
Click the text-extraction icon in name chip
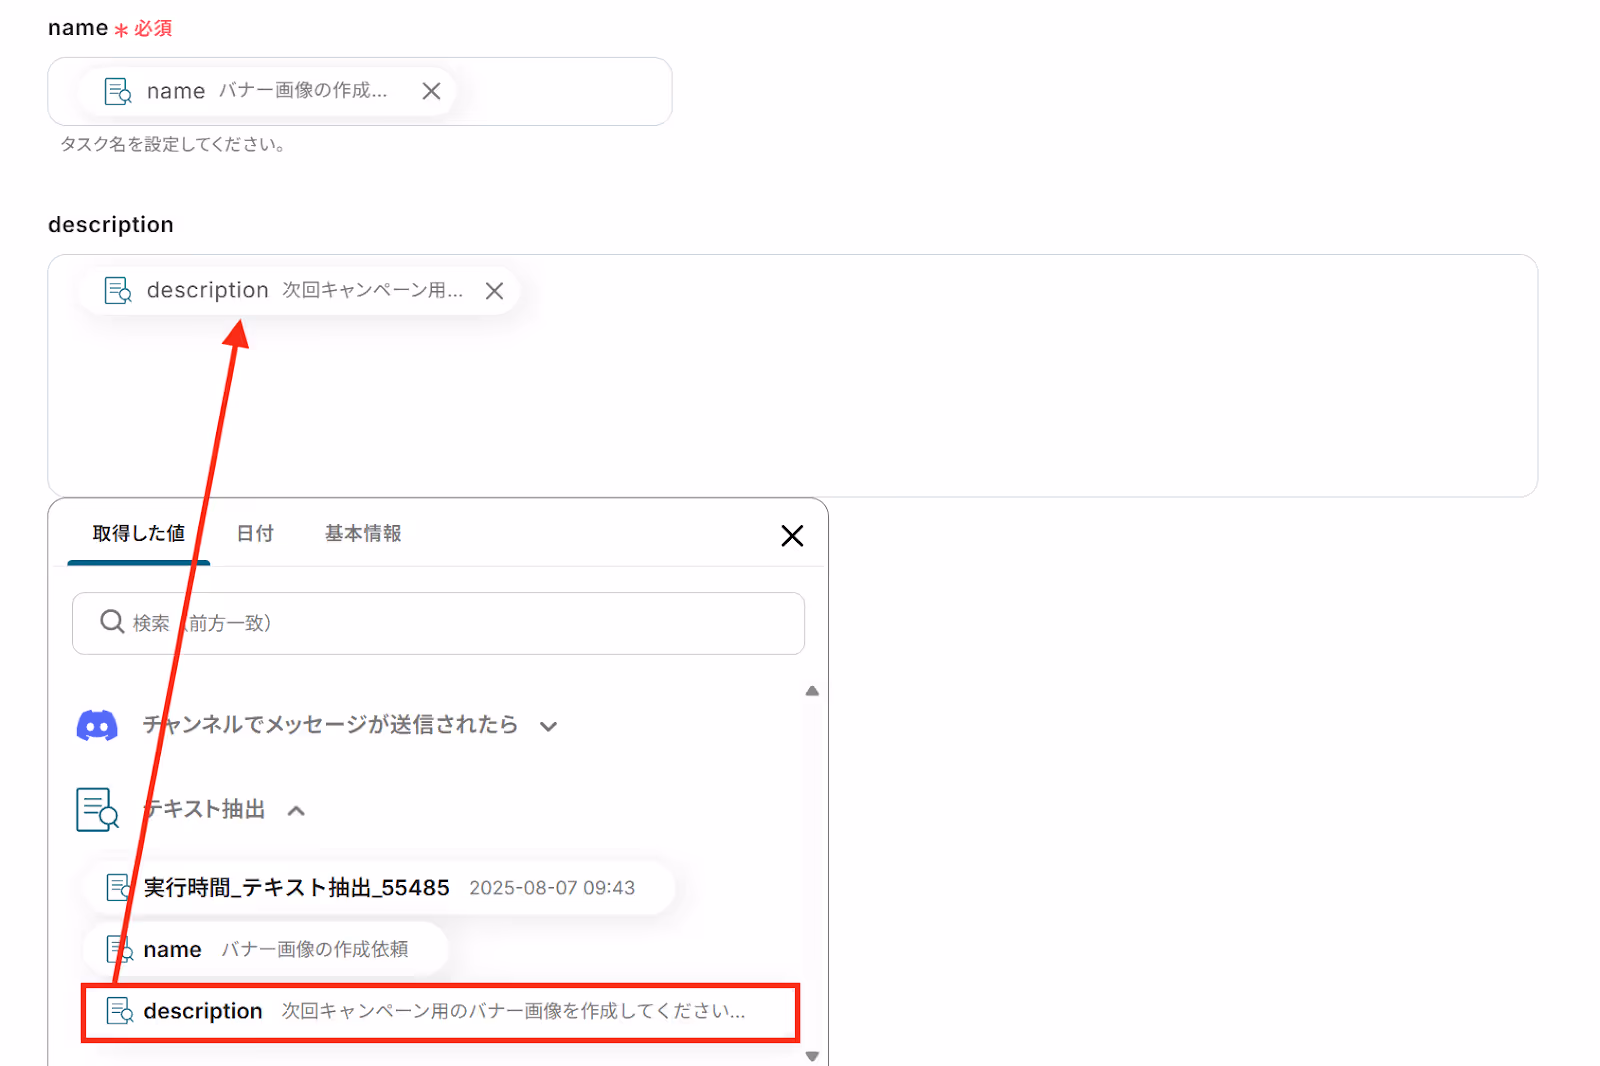coord(118,91)
